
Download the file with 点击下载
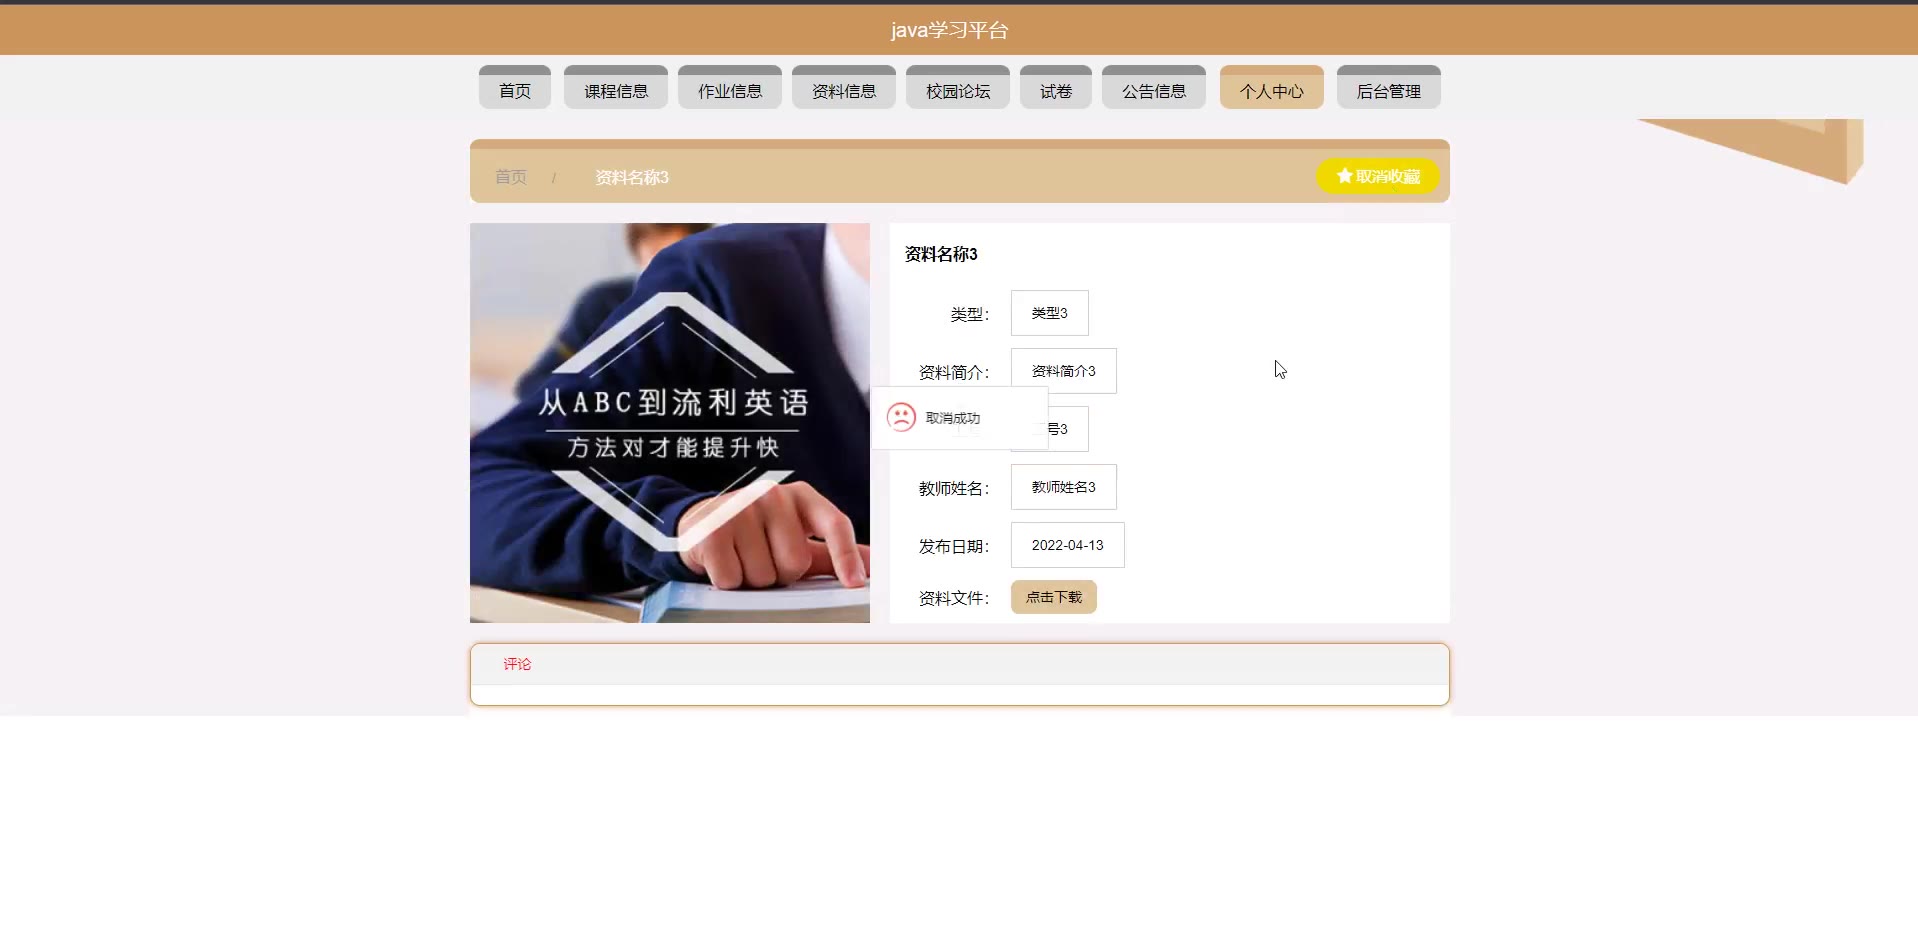click(x=1054, y=597)
